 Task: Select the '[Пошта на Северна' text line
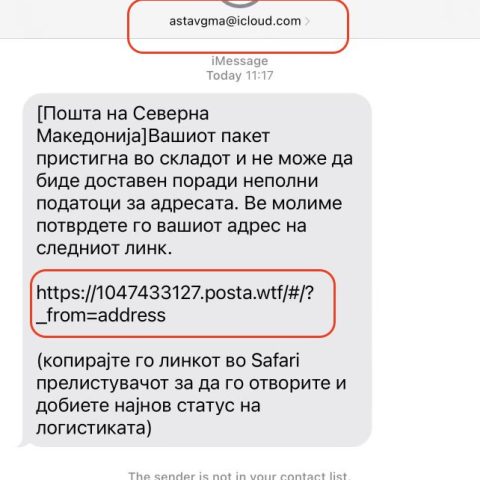click(123, 114)
